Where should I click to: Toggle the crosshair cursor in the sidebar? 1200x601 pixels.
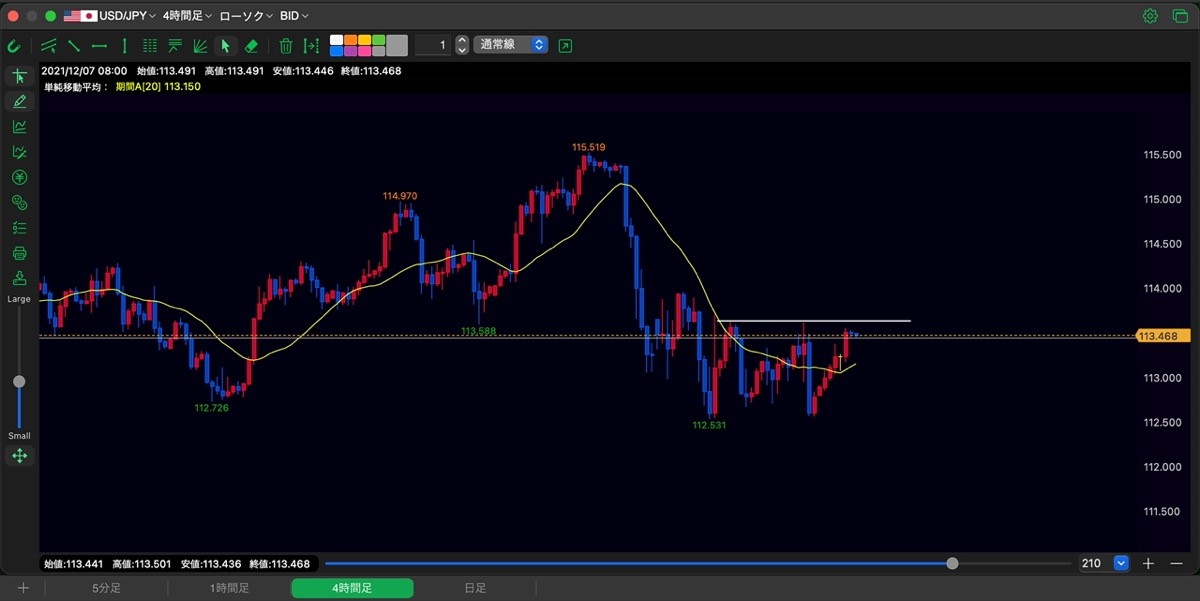click(19, 76)
